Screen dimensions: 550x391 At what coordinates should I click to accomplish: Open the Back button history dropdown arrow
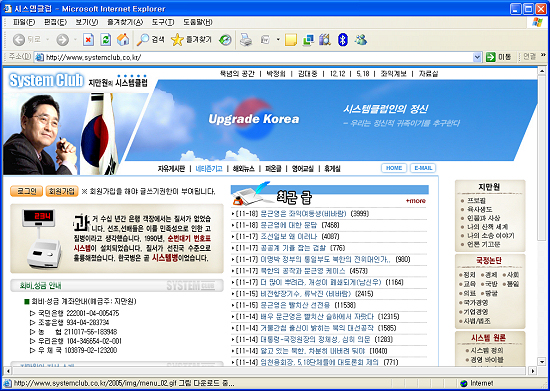(x=48, y=40)
